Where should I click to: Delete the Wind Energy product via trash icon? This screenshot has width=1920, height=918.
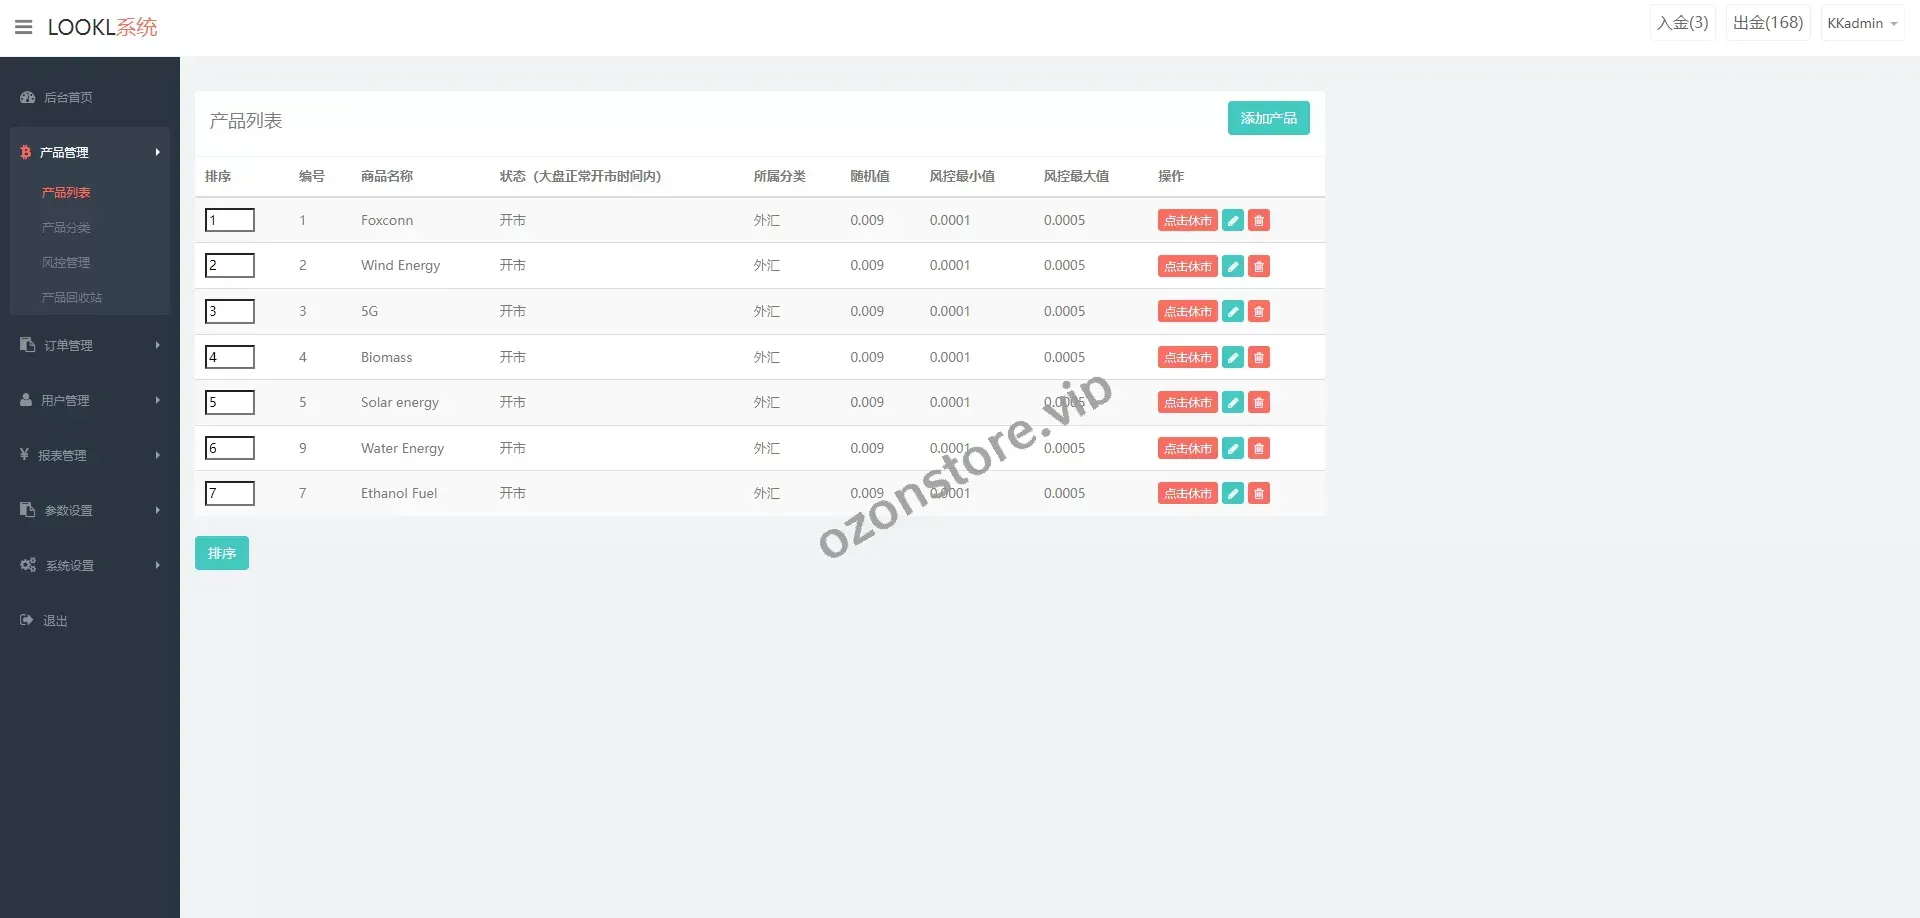(1259, 266)
